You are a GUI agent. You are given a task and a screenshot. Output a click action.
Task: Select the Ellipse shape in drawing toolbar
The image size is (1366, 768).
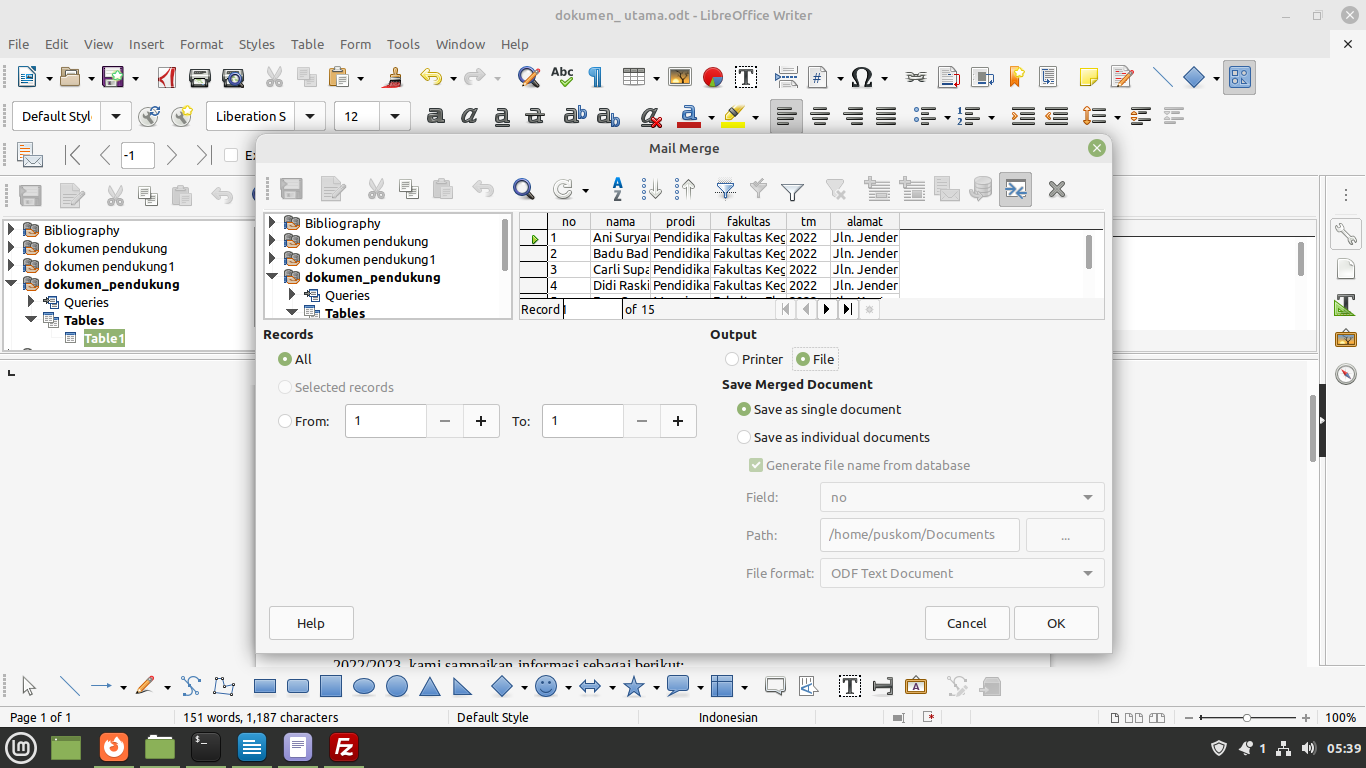click(x=364, y=687)
